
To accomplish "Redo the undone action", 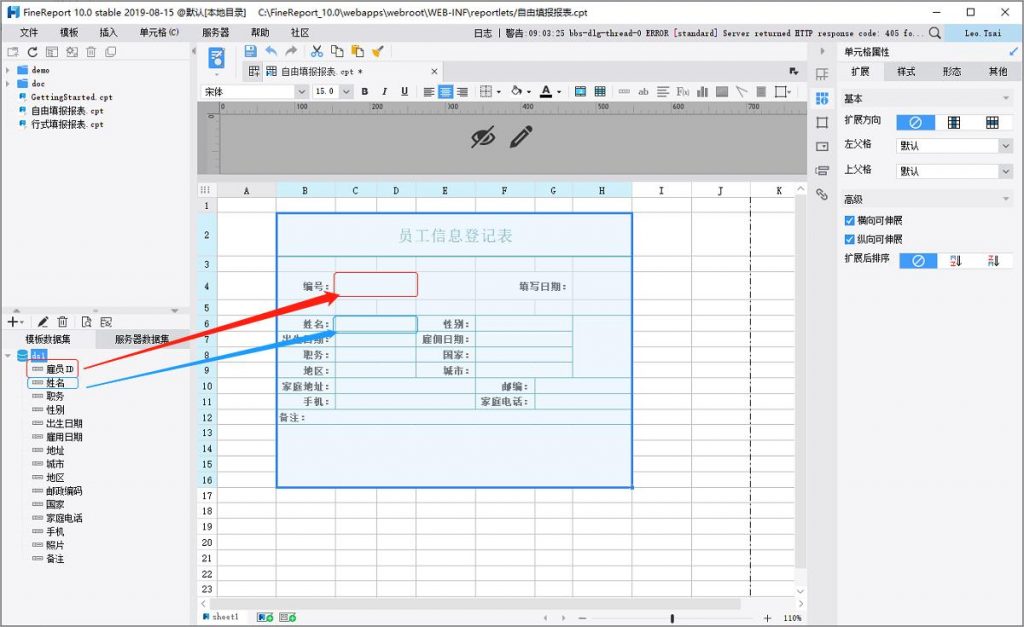I will point(291,51).
